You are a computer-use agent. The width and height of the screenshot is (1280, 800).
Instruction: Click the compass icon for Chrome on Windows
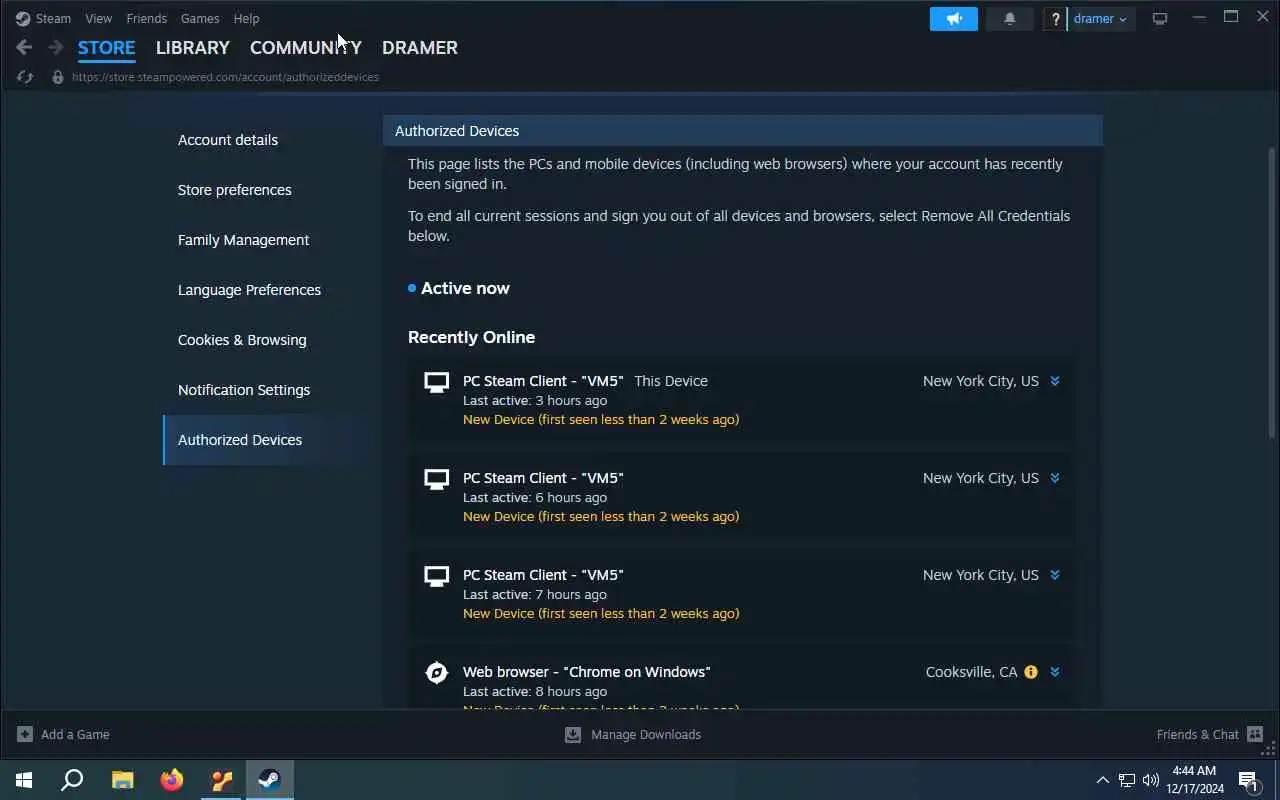point(437,673)
